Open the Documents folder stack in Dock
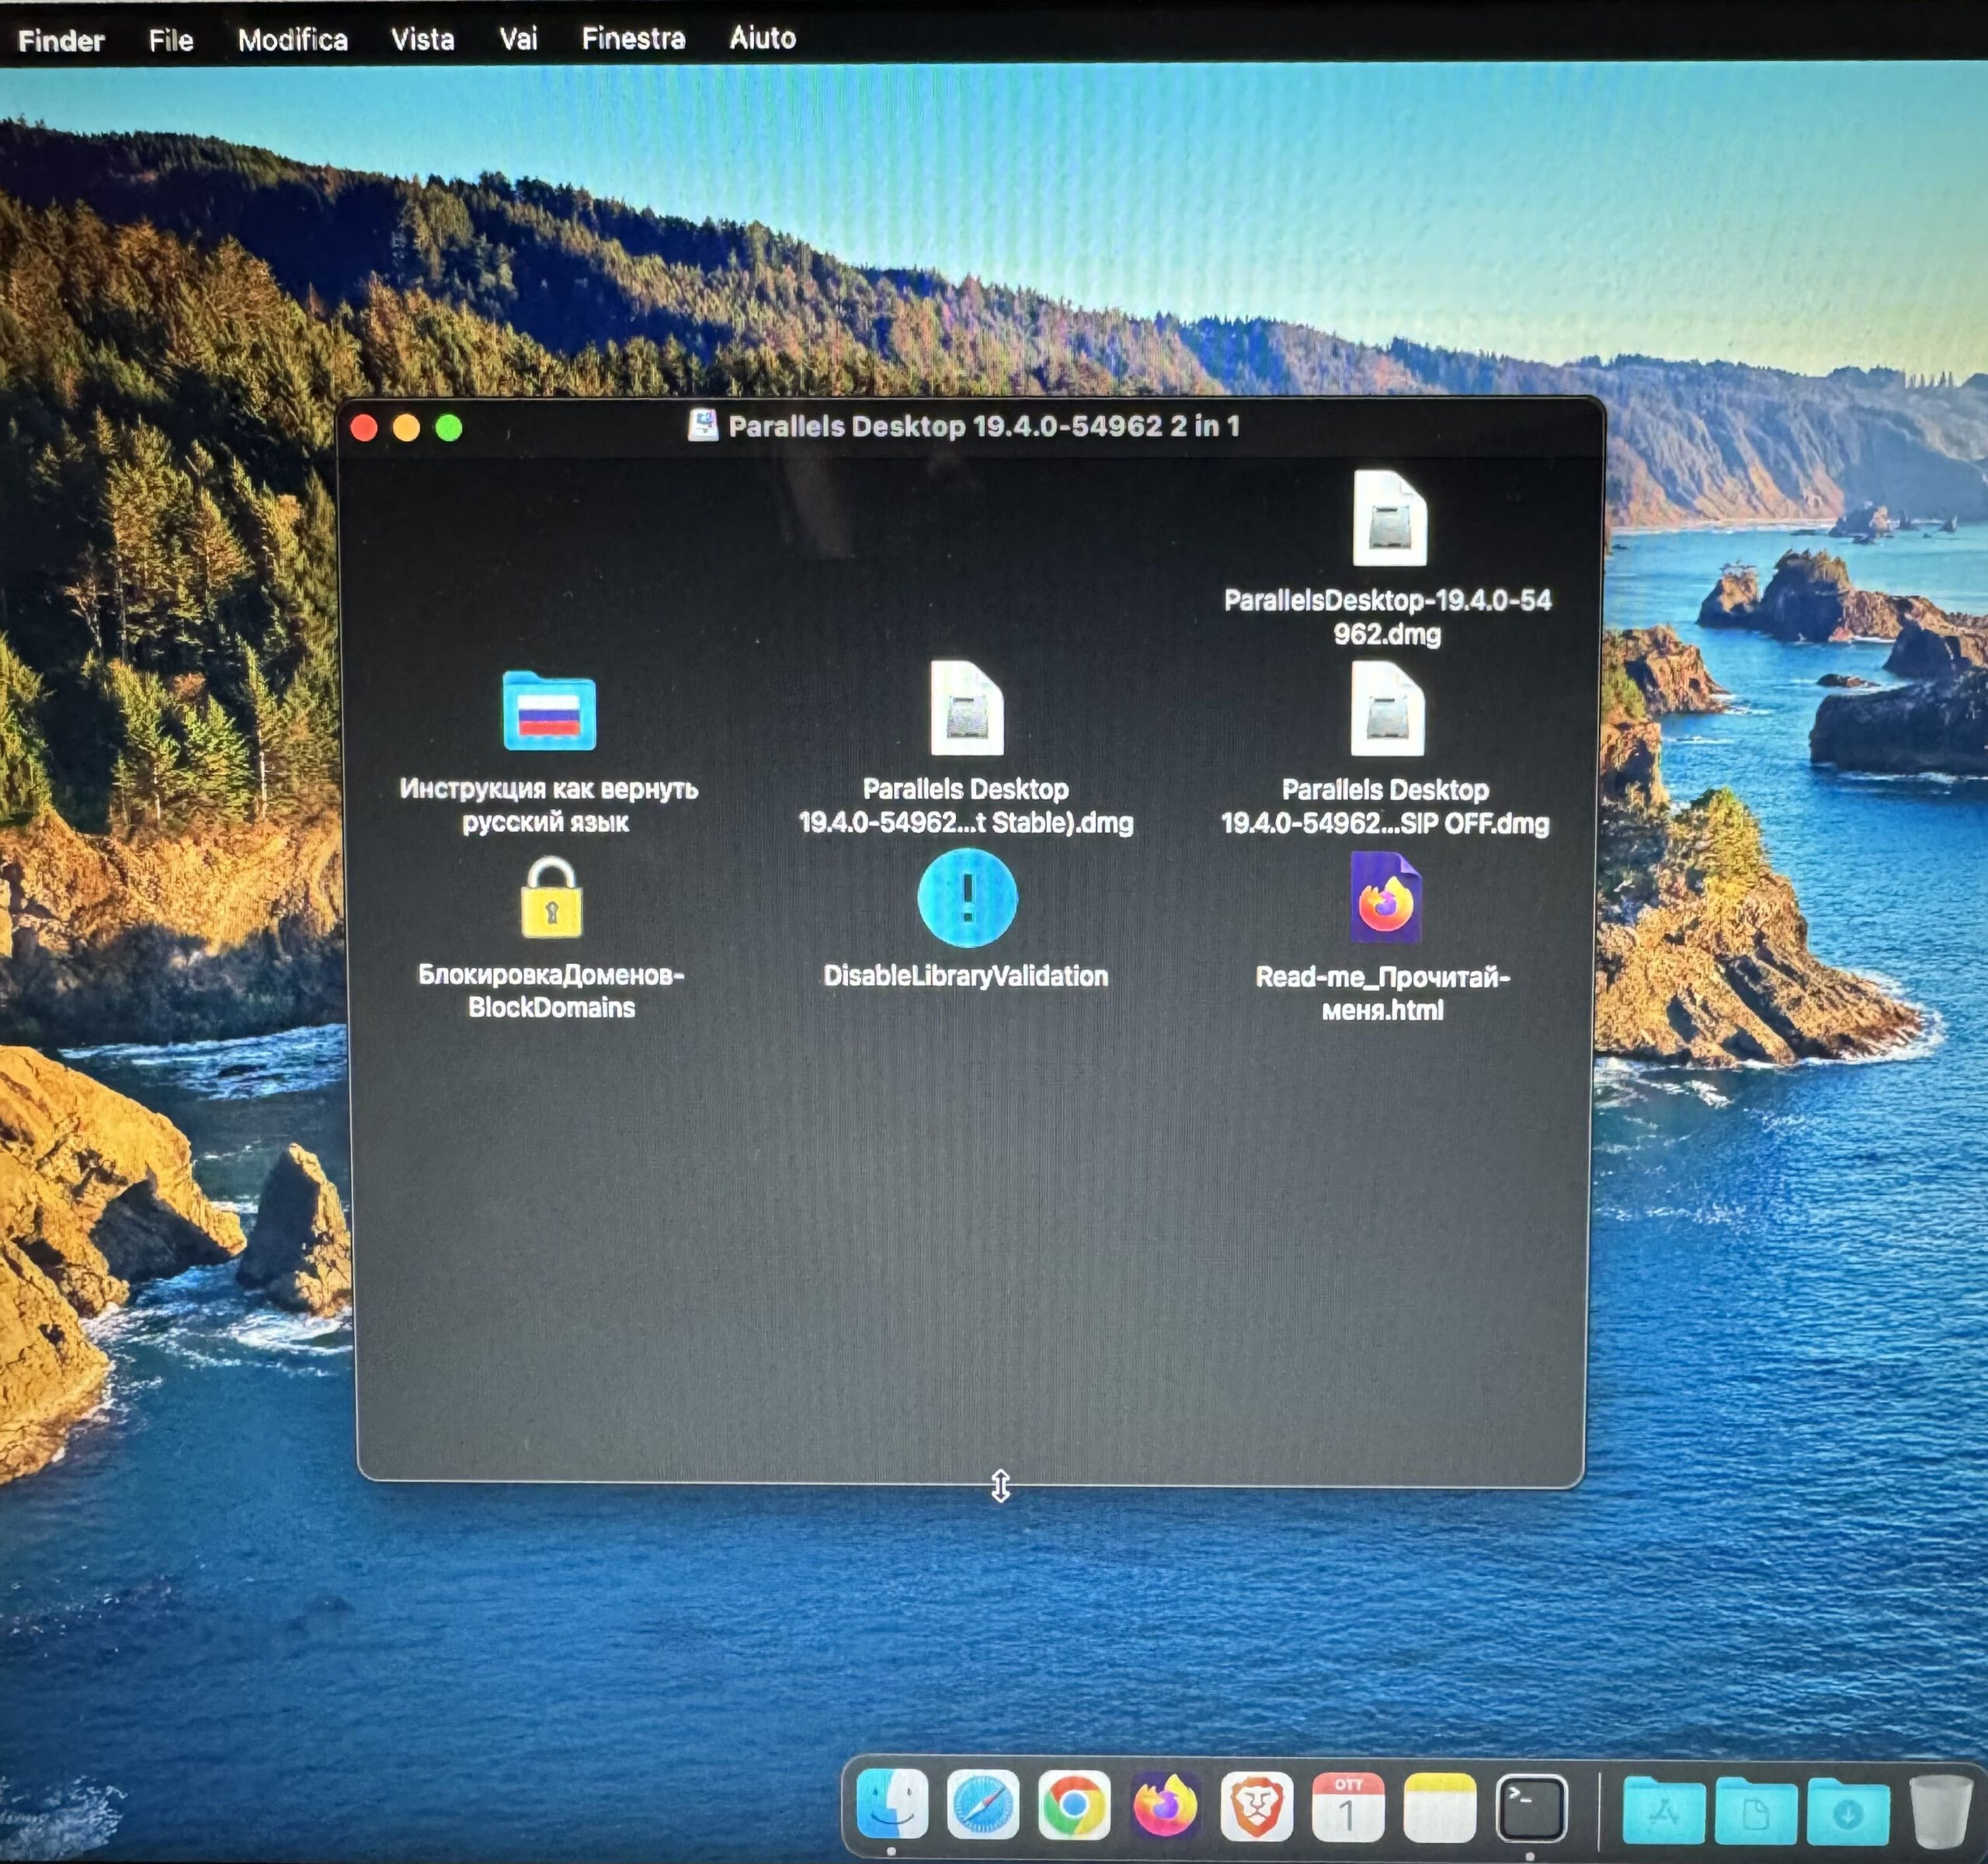The image size is (1988, 1864). pos(1755,1811)
